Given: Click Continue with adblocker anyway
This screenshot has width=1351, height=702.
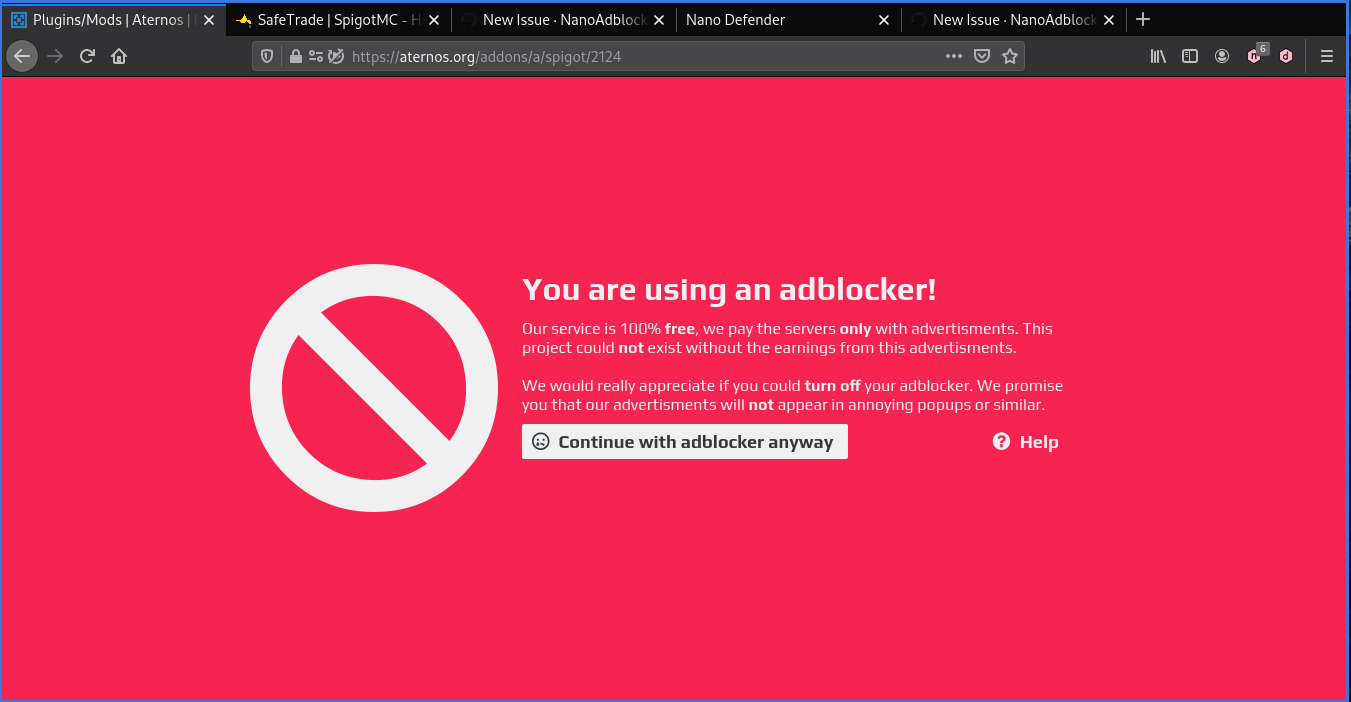Looking at the screenshot, I should tap(684, 441).
